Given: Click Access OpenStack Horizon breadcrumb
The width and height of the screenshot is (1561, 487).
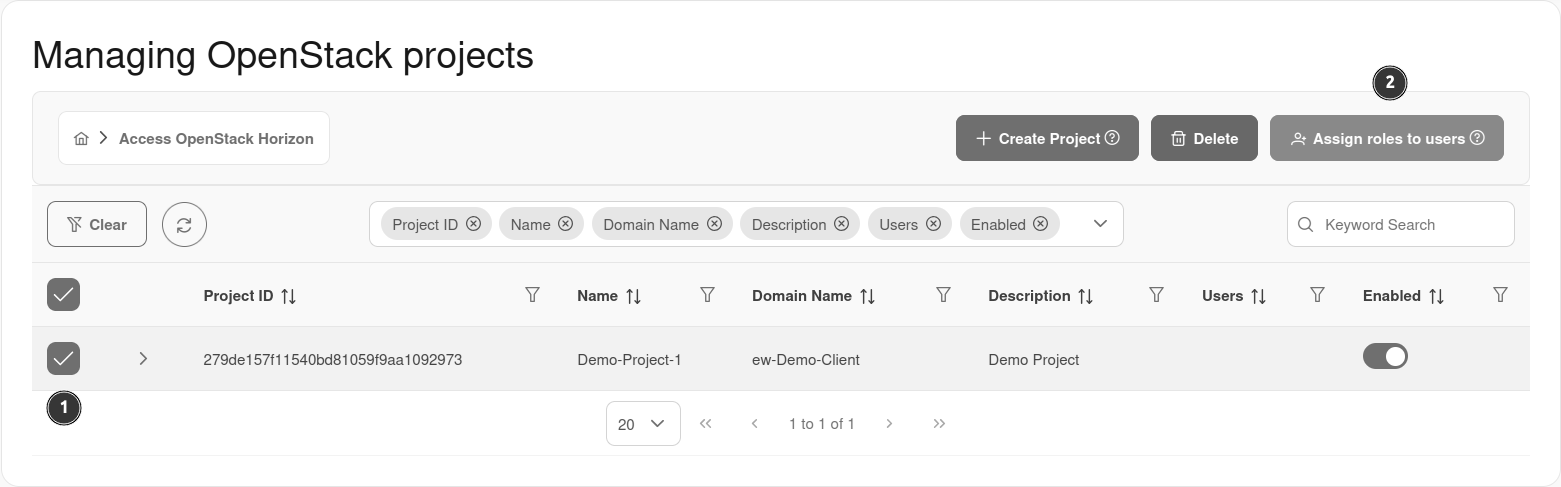Looking at the screenshot, I should [x=216, y=139].
